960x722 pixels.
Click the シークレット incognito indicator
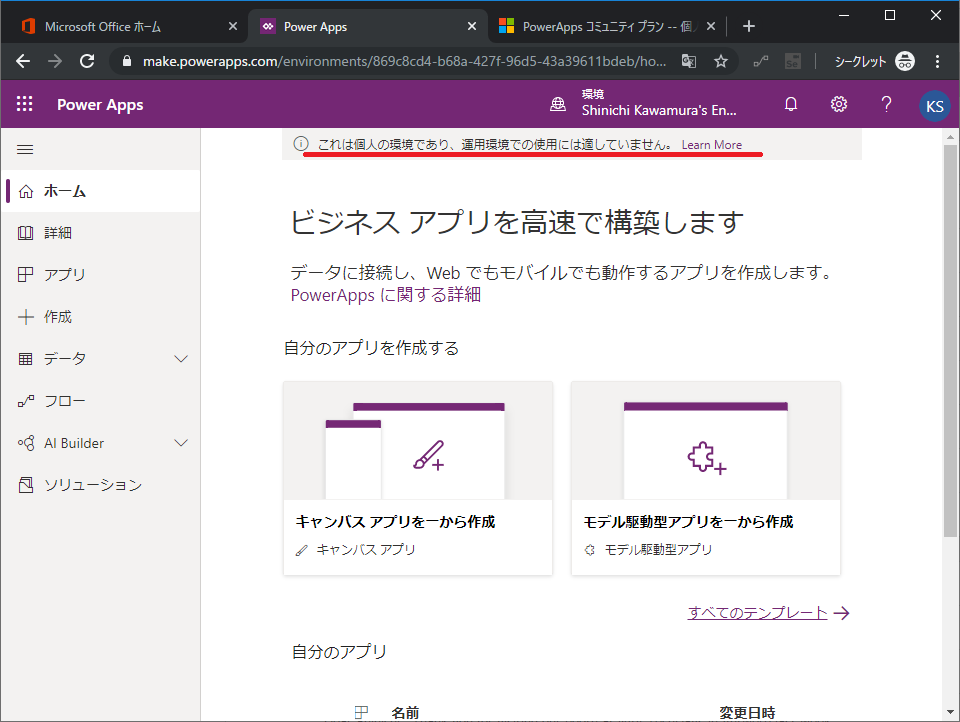(874, 61)
